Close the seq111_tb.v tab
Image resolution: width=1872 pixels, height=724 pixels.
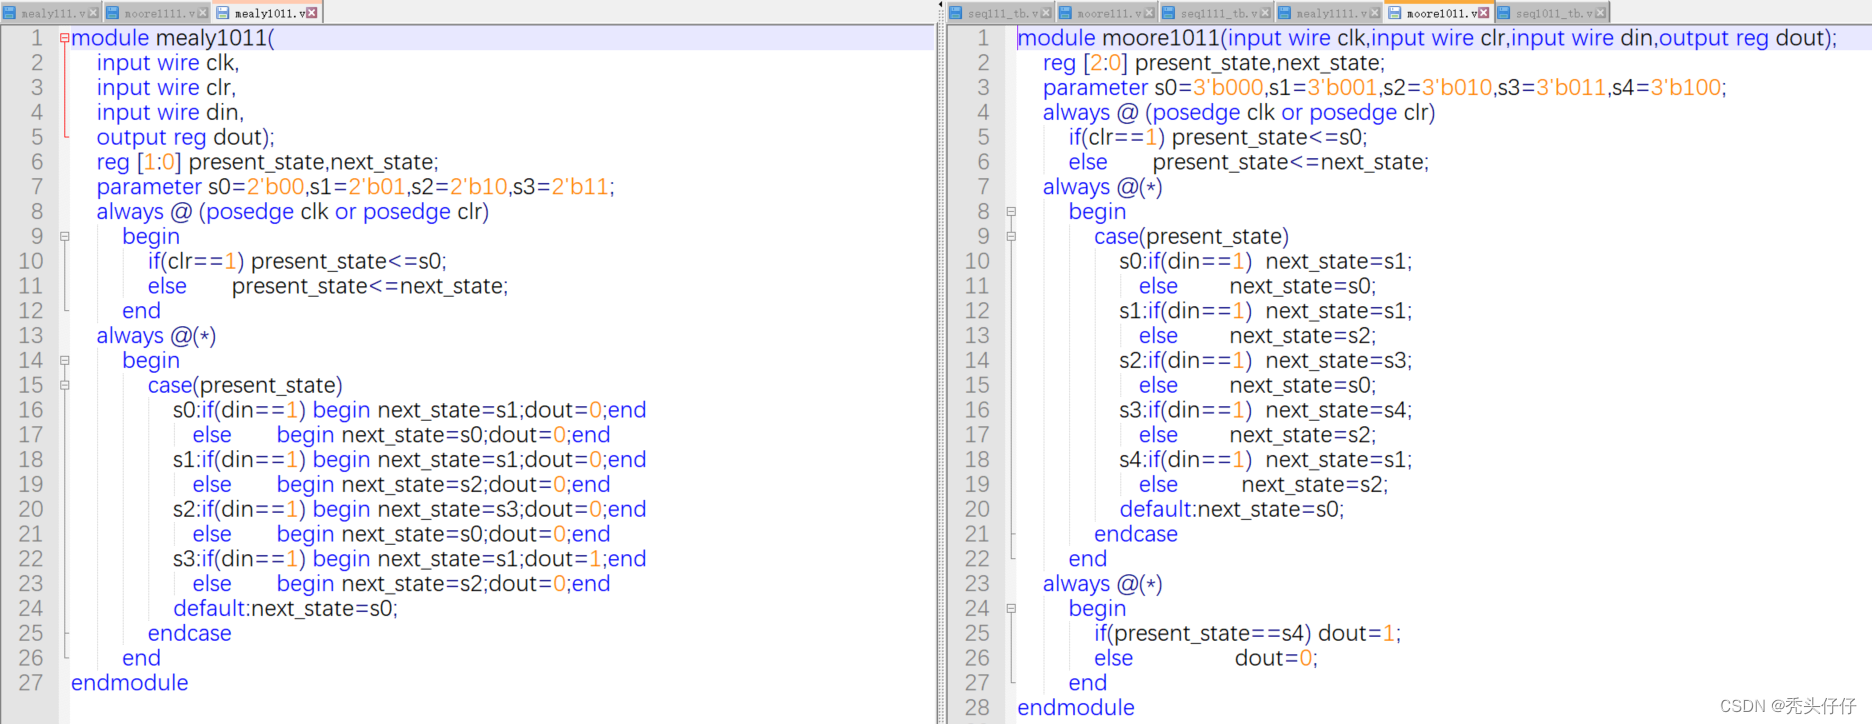(x=1046, y=13)
